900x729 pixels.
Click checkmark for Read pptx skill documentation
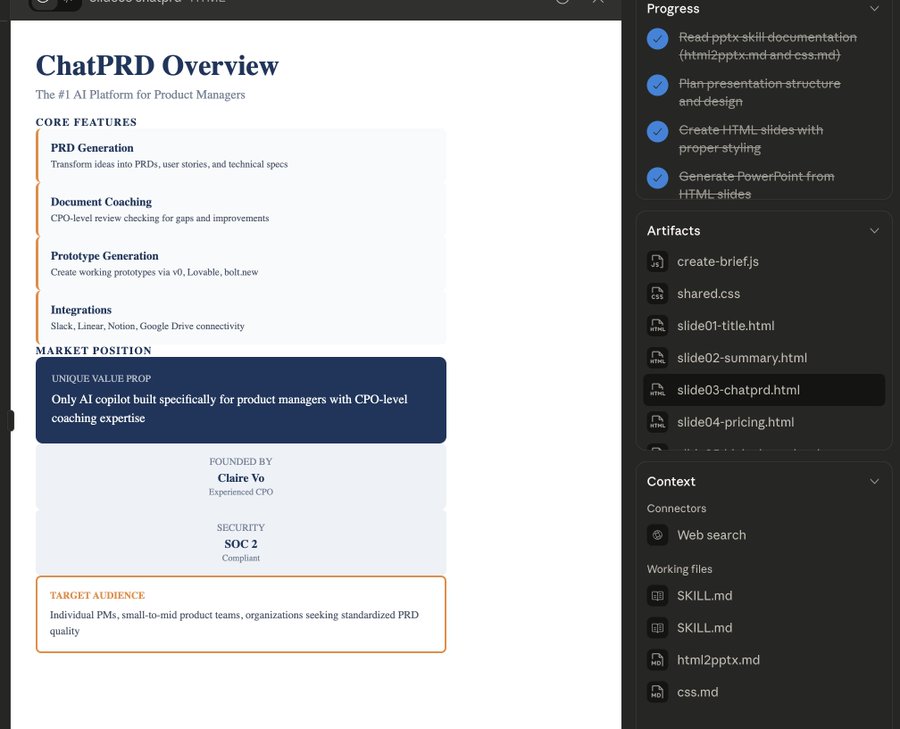[657, 39]
